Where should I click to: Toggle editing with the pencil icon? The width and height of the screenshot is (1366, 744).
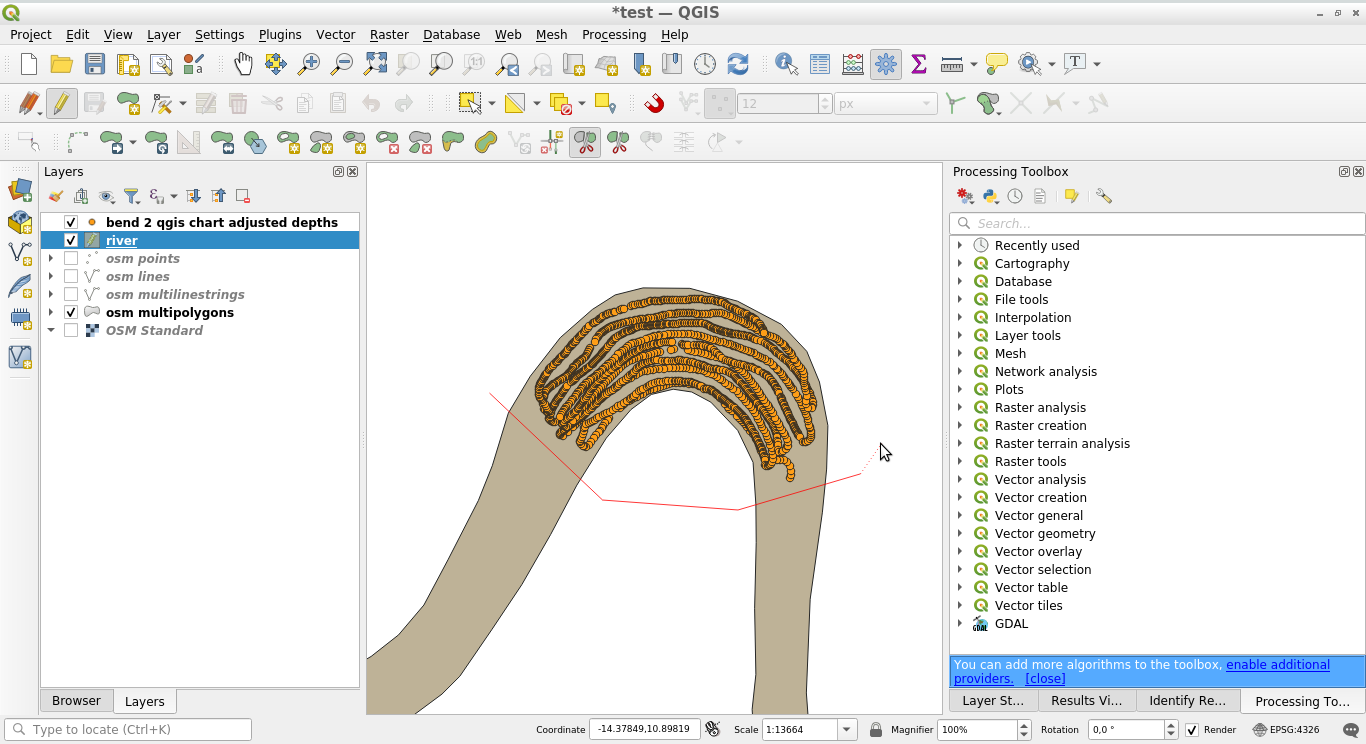[62, 103]
